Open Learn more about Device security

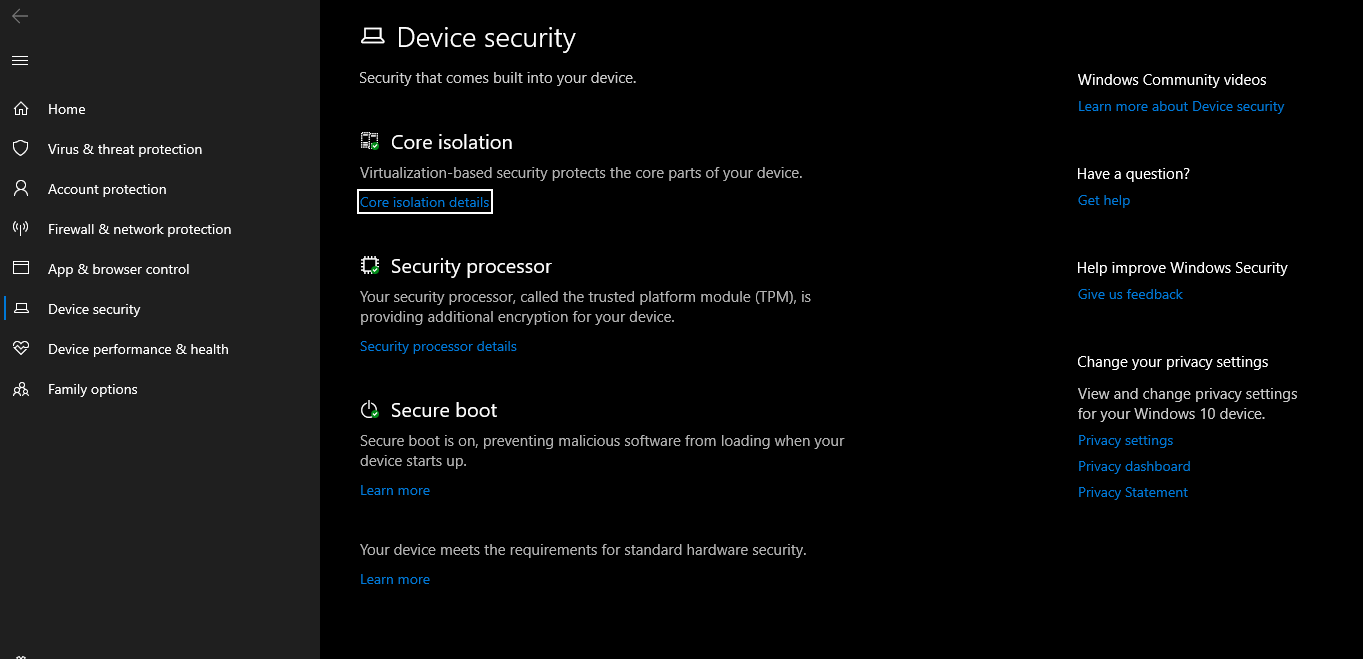[x=1181, y=106]
